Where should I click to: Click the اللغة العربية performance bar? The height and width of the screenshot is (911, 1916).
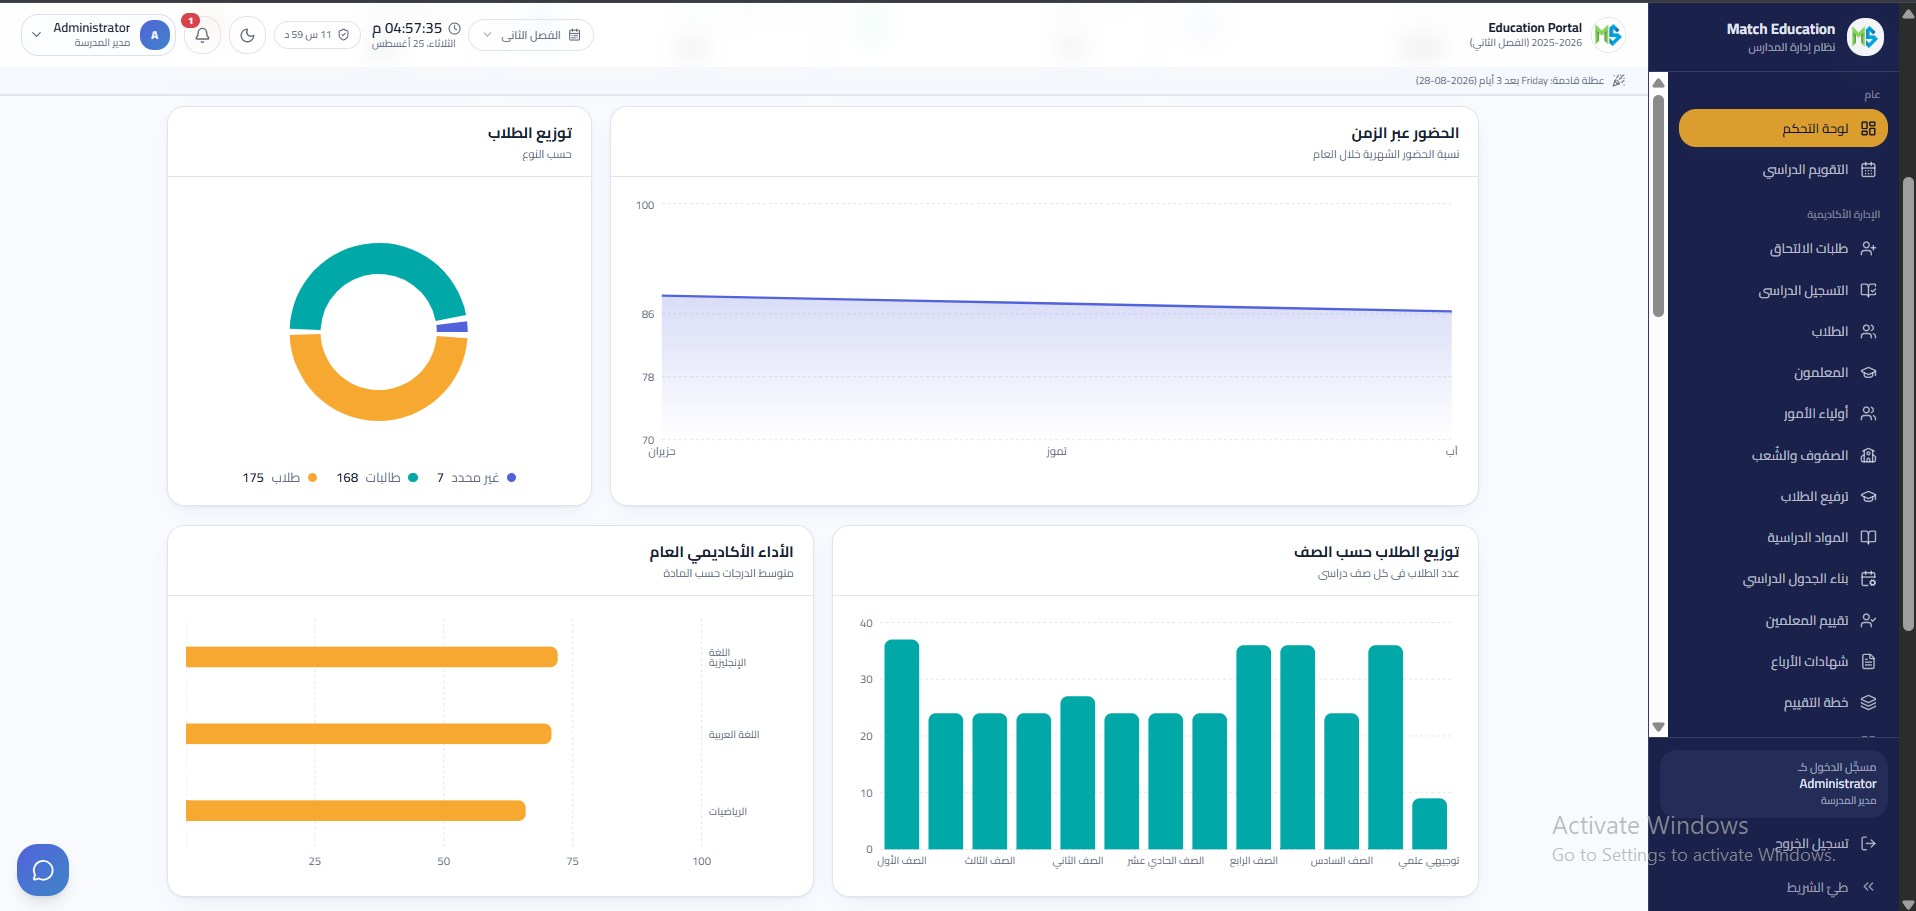tap(369, 734)
